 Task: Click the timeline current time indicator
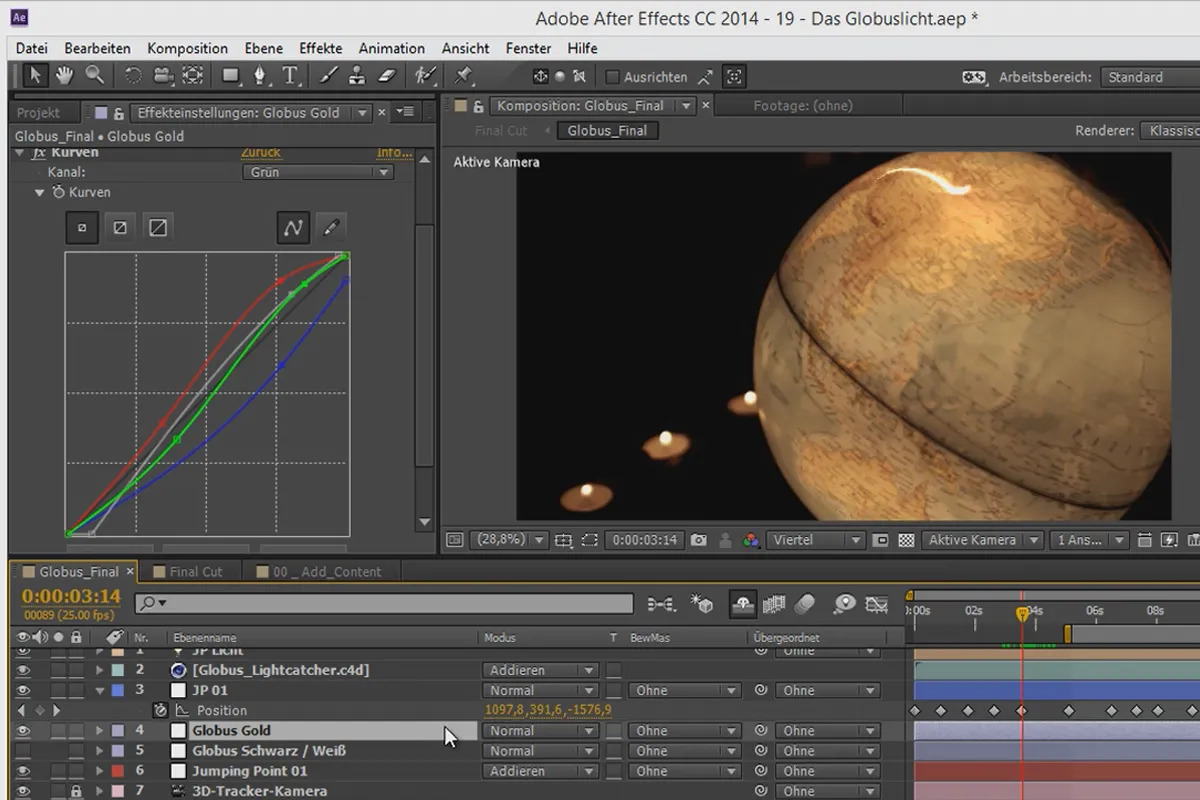tap(1022, 614)
